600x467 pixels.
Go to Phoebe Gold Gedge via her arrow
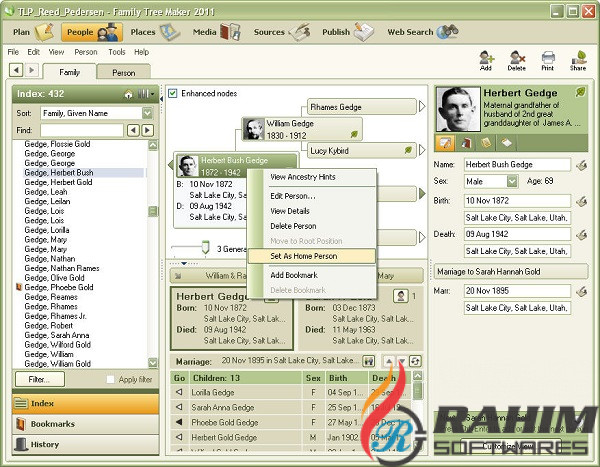(x=179, y=422)
